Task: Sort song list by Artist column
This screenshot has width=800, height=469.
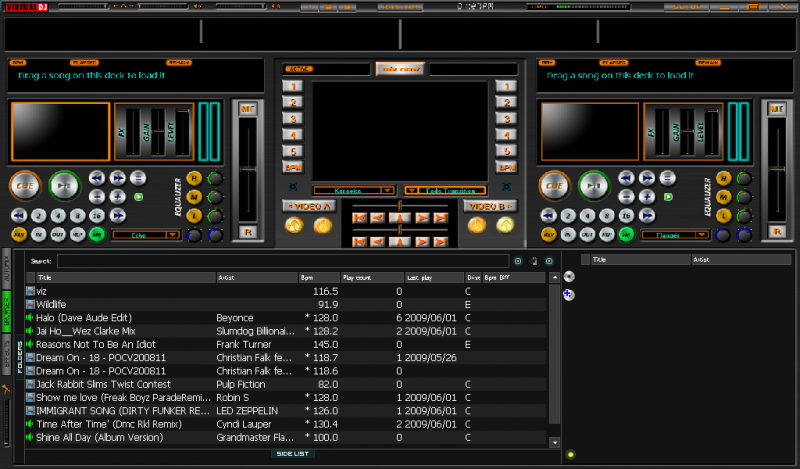Action: 257,278
